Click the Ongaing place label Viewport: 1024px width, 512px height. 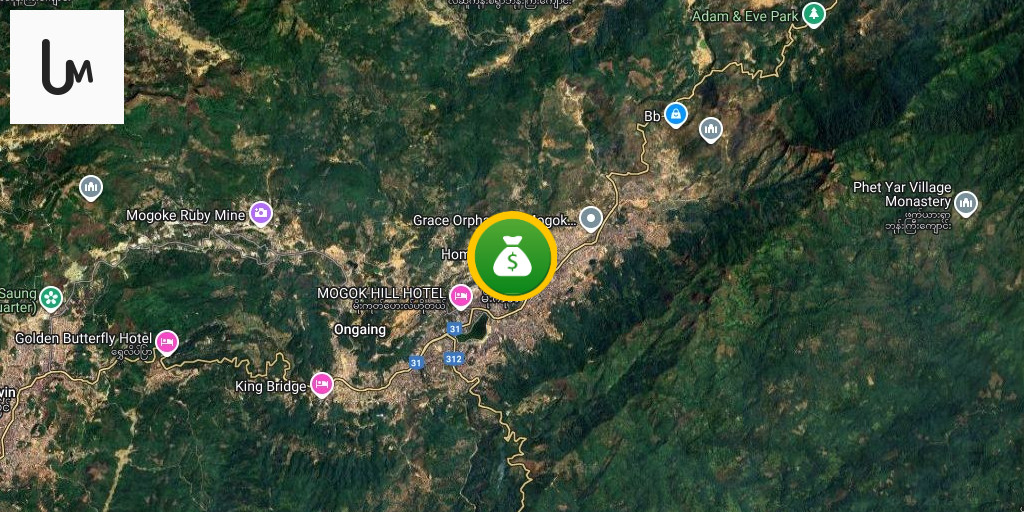(360, 330)
